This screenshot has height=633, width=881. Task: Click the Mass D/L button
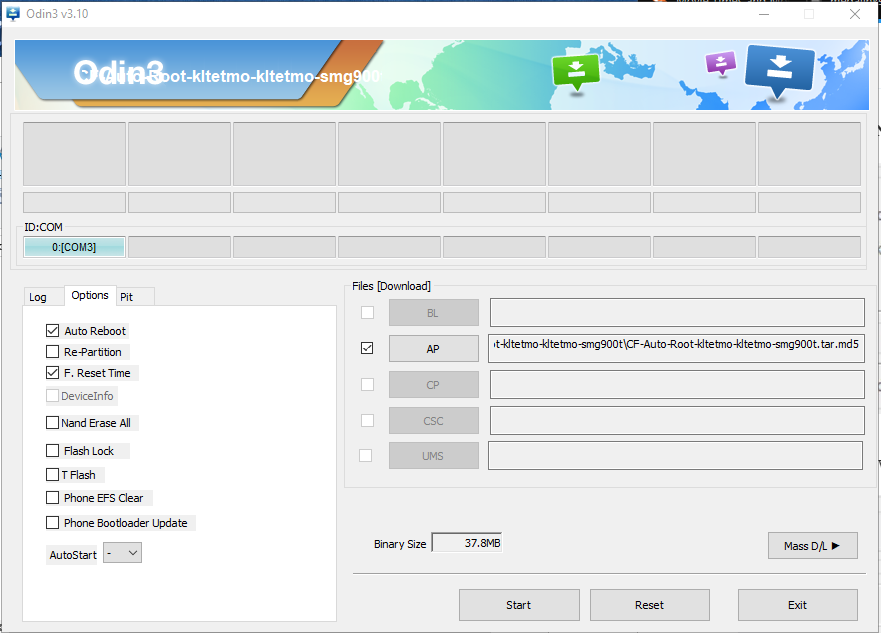tap(812, 545)
